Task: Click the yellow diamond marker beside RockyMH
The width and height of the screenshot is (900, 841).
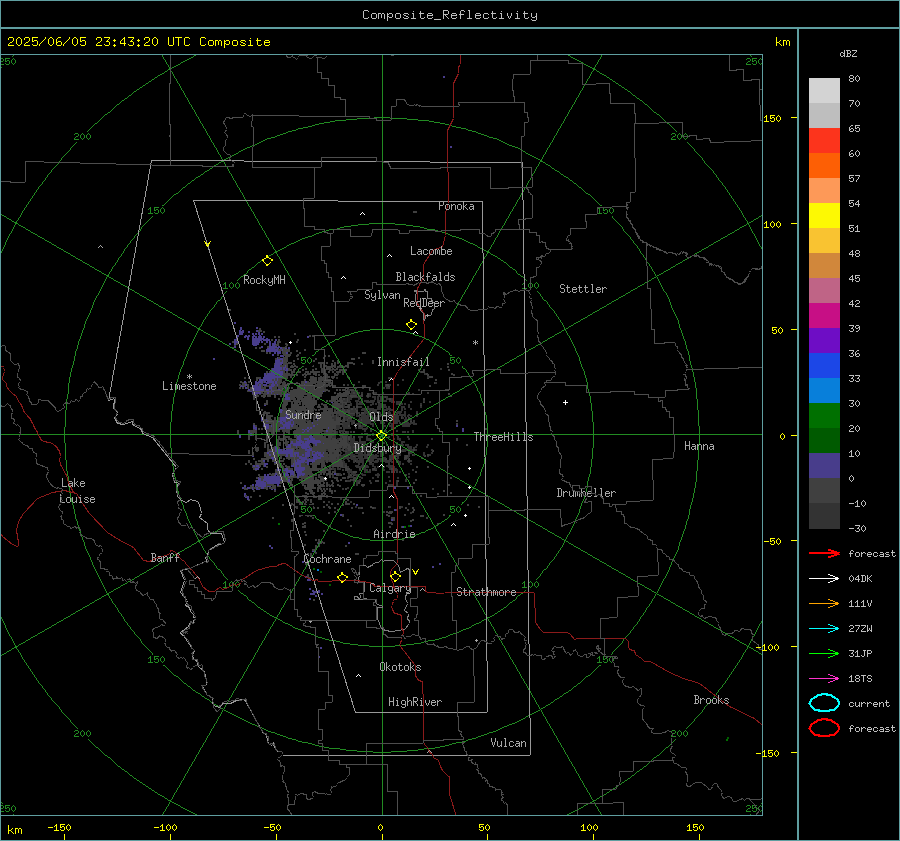Action: pyautogui.click(x=267, y=261)
